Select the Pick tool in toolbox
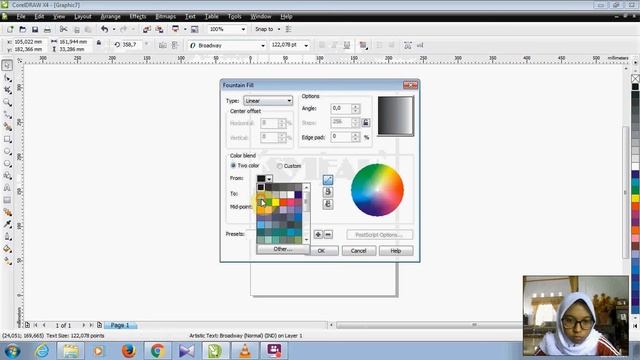640x360 pixels. (7, 65)
